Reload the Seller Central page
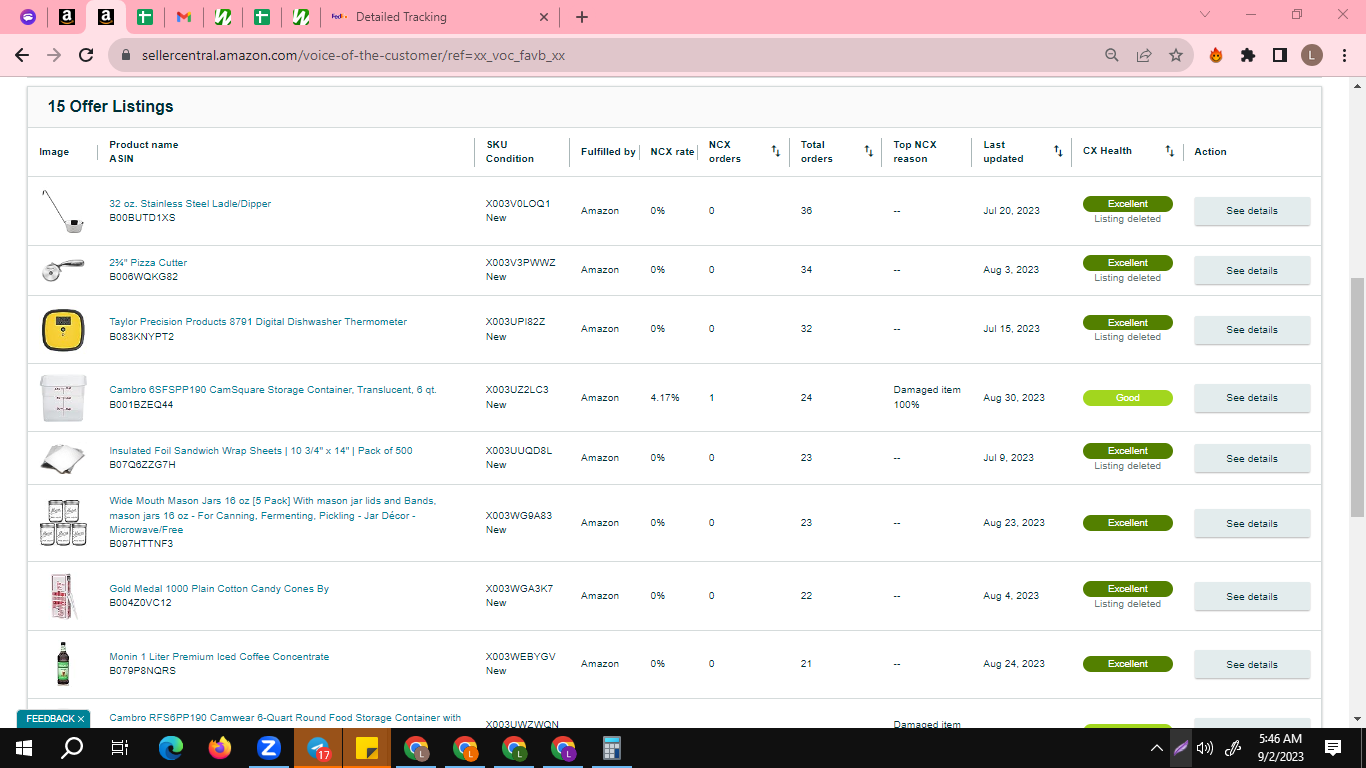Viewport: 1366px width, 768px height. tap(86, 55)
